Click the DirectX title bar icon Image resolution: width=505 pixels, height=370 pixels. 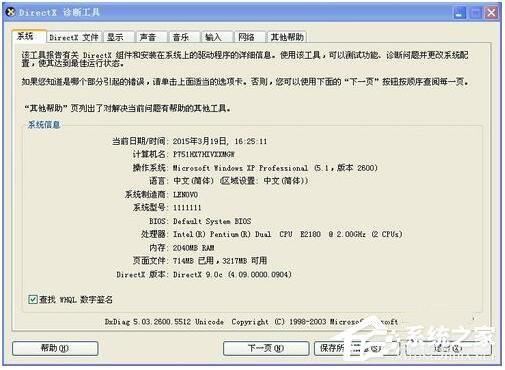click(x=11, y=12)
